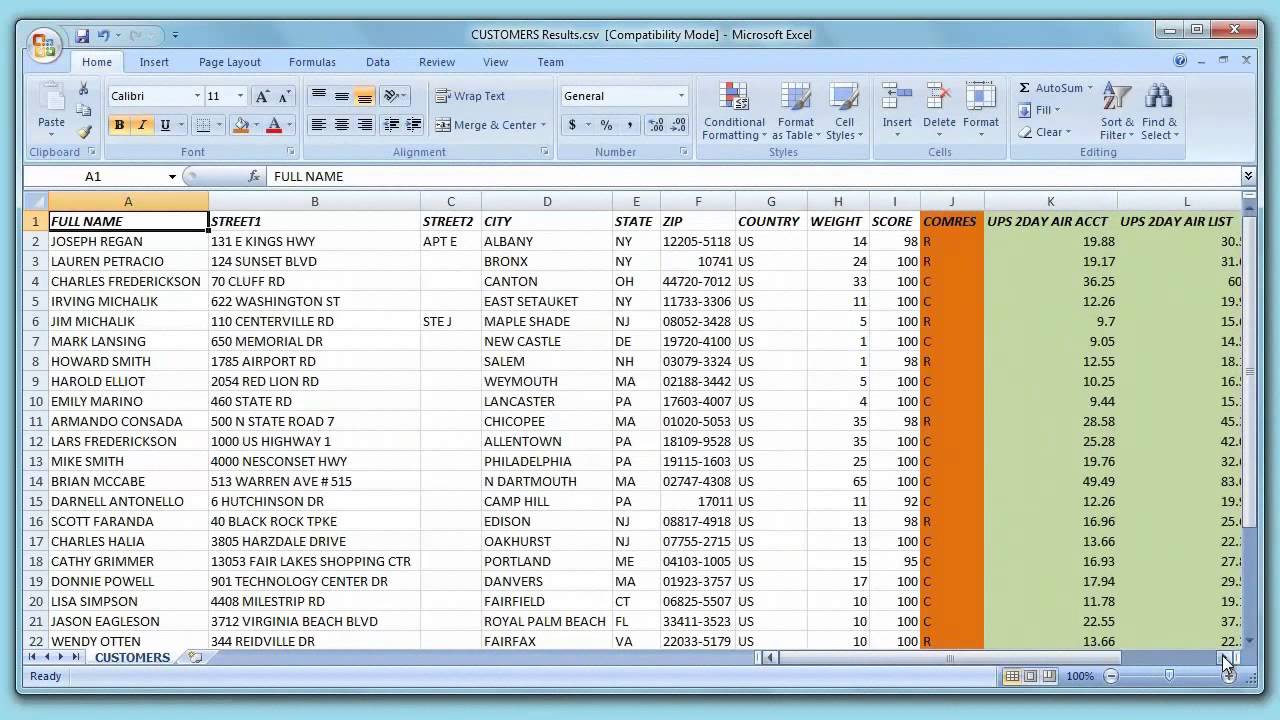Switch to the Review tab
Screen dimensions: 1280x720
pyautogui.click(x=437, y=62)
